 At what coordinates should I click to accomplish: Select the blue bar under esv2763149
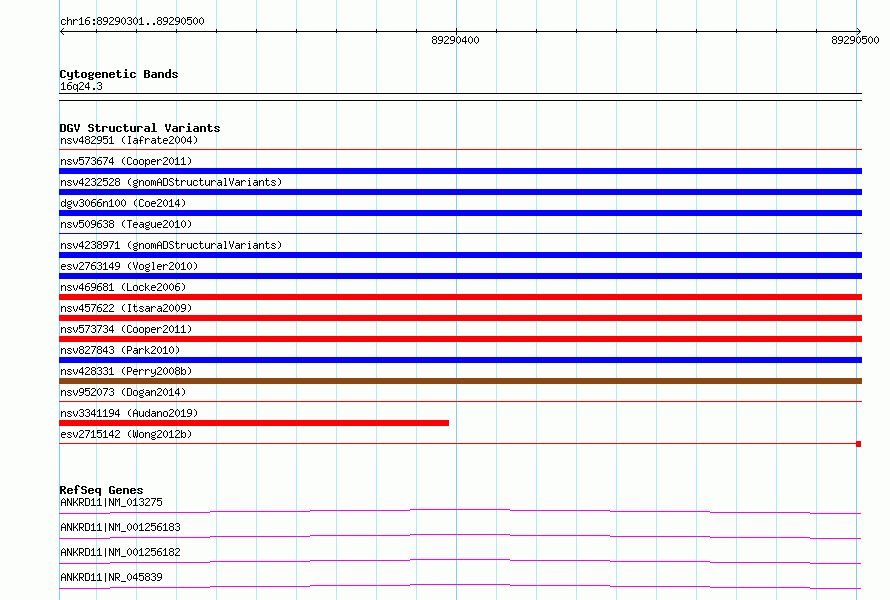coord(460,276)
